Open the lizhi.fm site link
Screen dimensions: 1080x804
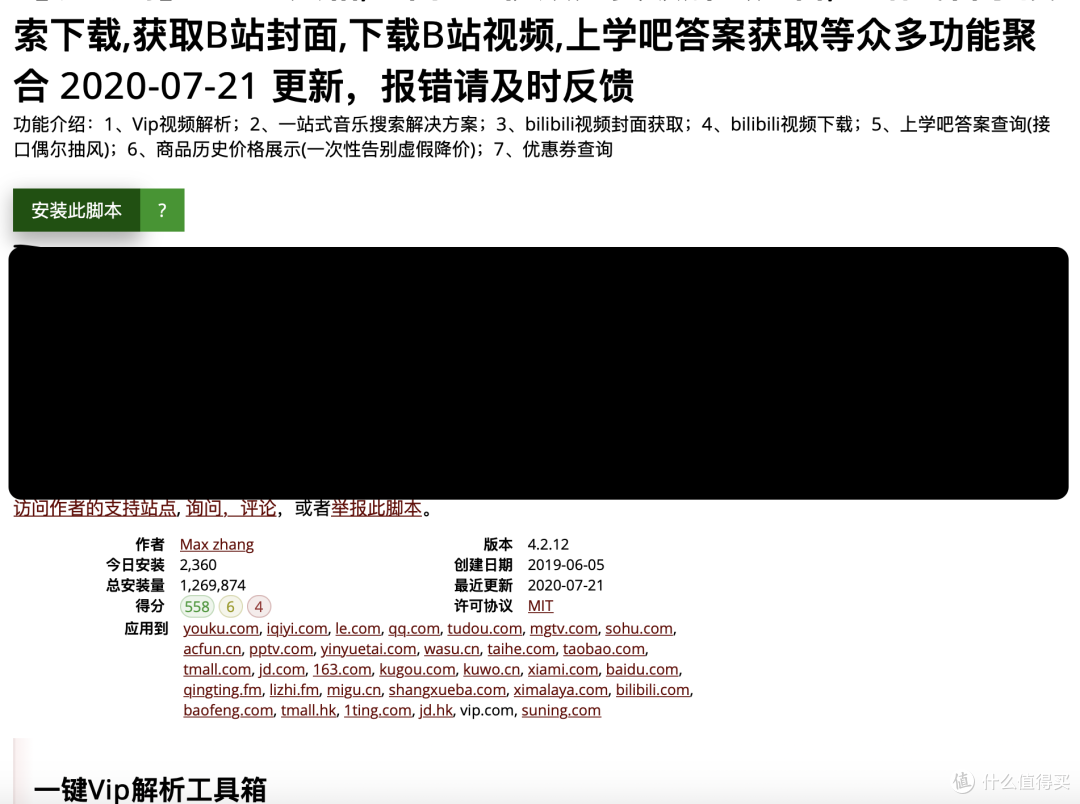(x=294, y=690)
